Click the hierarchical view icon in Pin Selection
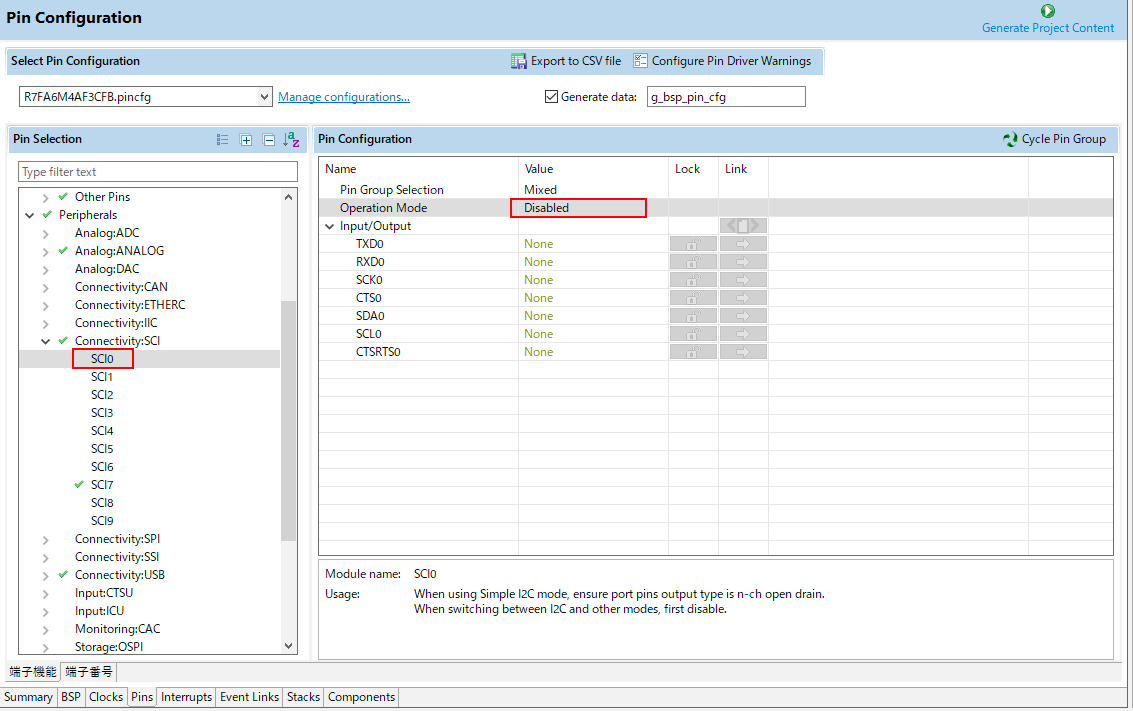1133x711 pixels. point(223,140)
